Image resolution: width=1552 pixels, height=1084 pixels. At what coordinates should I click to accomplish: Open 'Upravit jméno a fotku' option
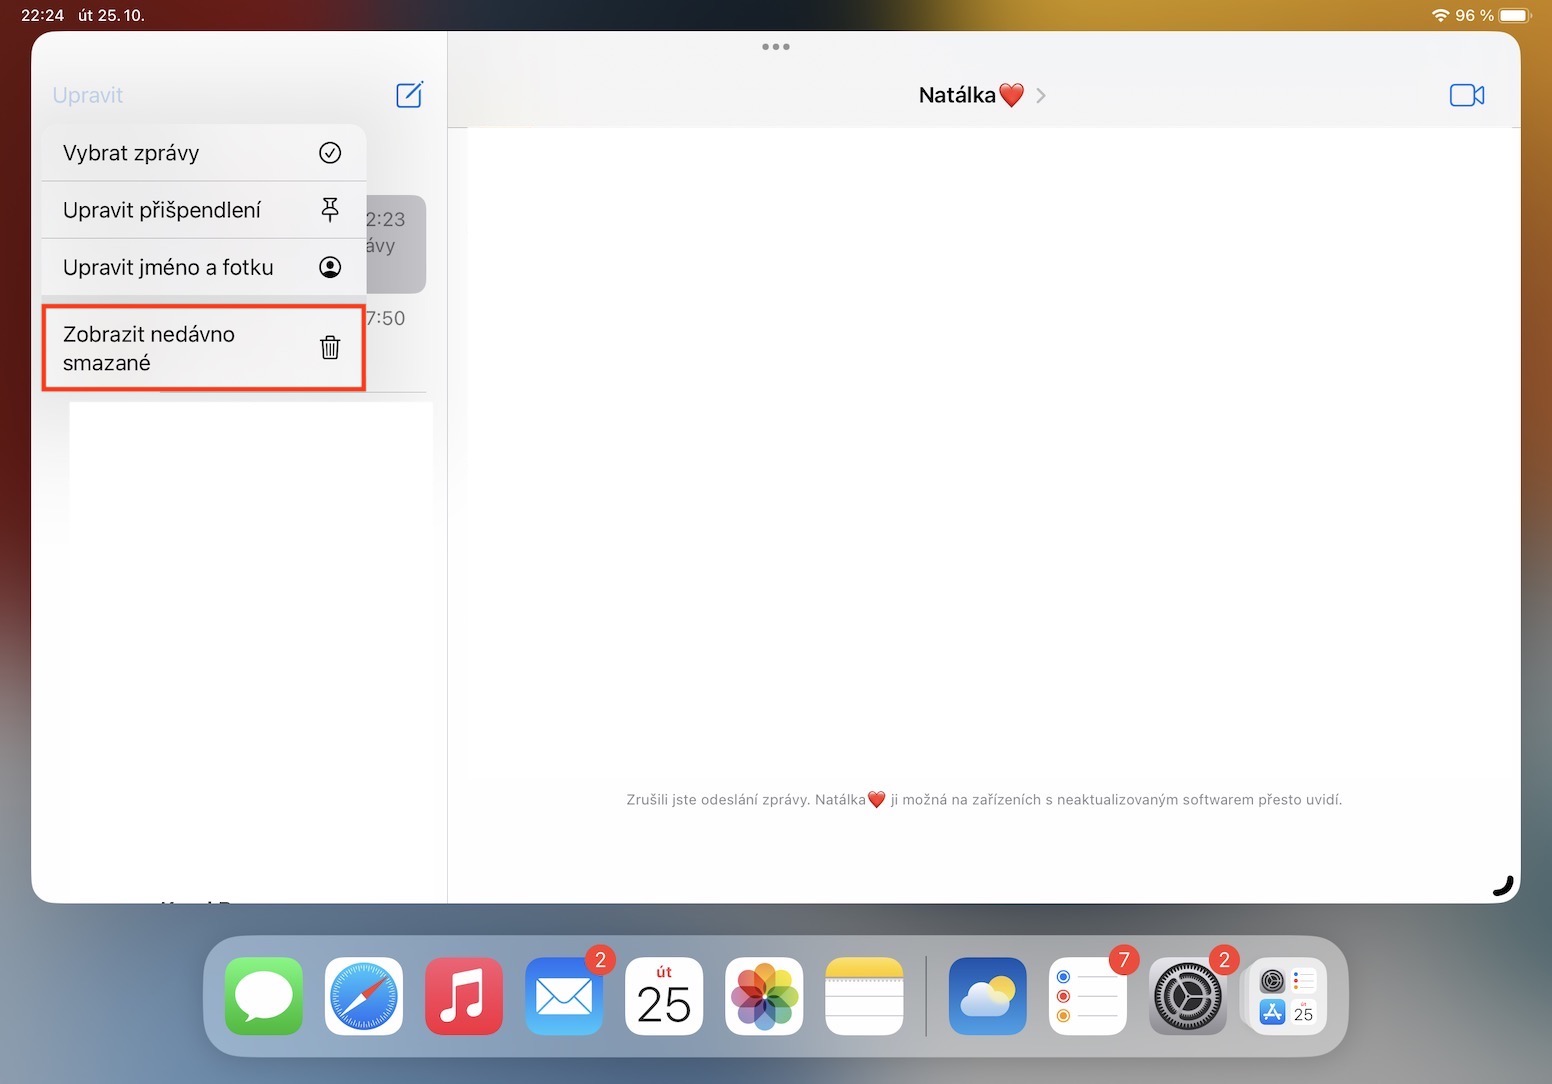[x=204, y=267]
